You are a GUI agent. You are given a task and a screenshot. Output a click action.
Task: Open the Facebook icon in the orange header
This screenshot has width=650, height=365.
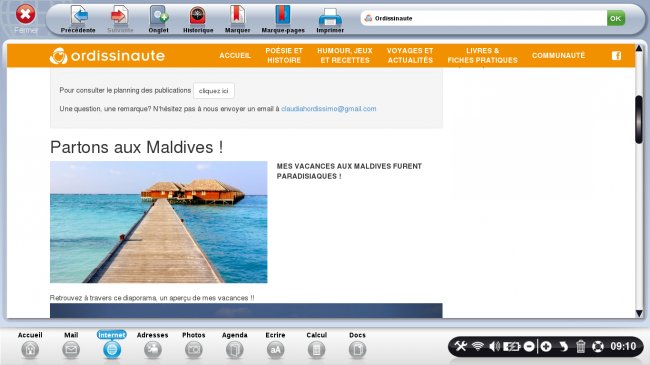pyautogui.click(x=616, y=56)
